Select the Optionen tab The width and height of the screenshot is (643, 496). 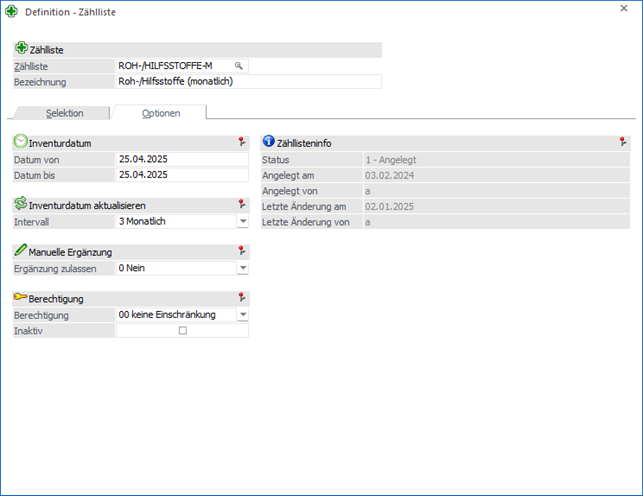click(x=160, y=113)
